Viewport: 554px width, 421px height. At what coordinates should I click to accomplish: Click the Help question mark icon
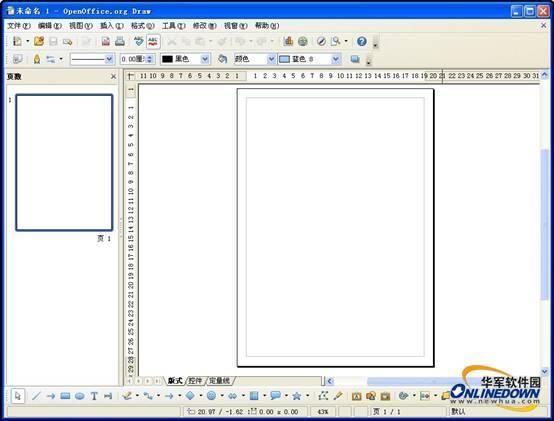[x=361, y=41]
